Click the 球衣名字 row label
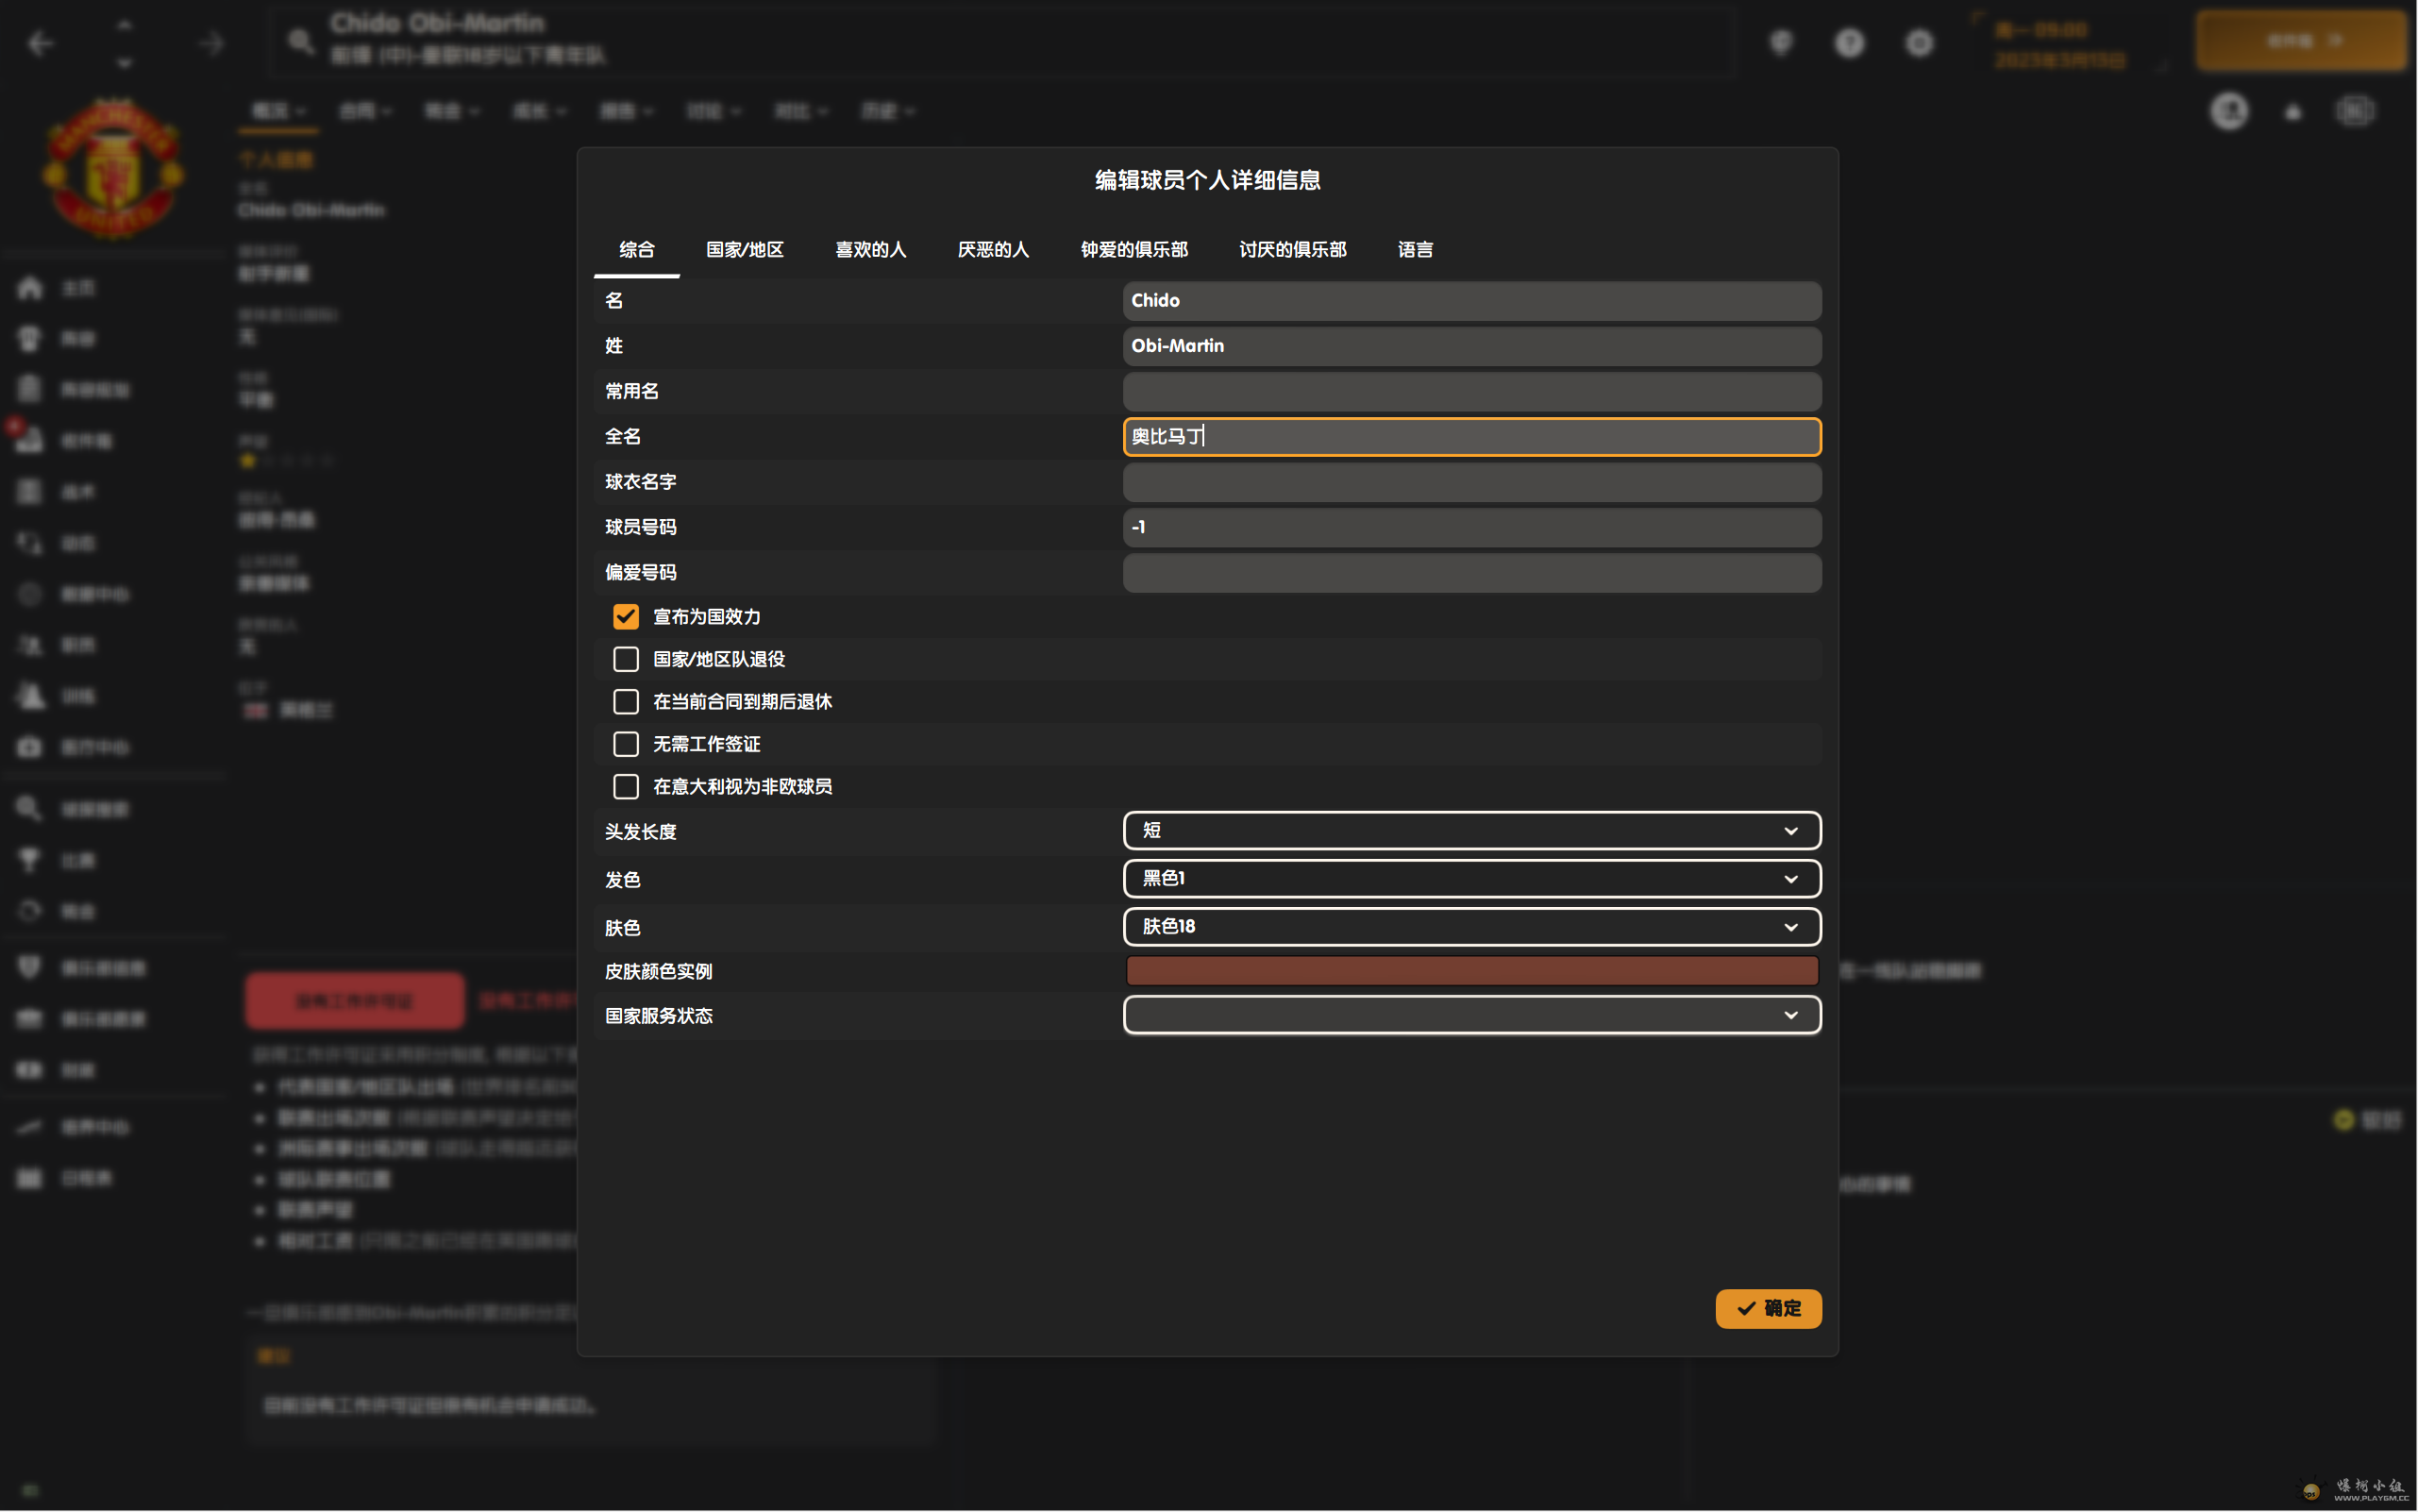2418x1512 pixels. (640, 482)
